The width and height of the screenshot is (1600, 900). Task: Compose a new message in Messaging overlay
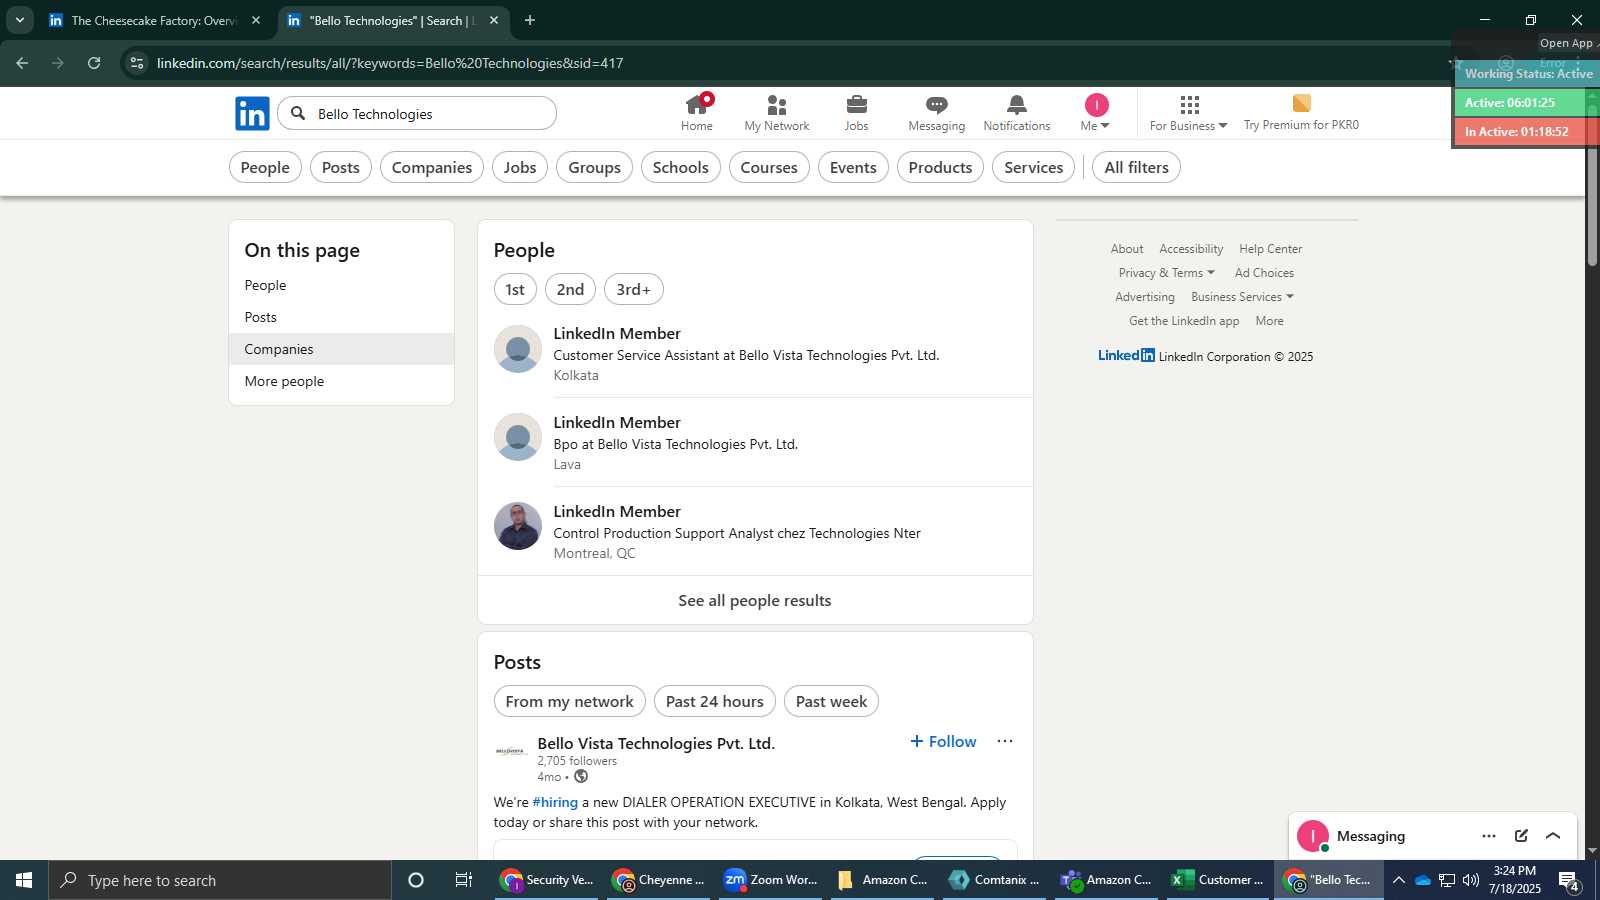click(1521, 836)
